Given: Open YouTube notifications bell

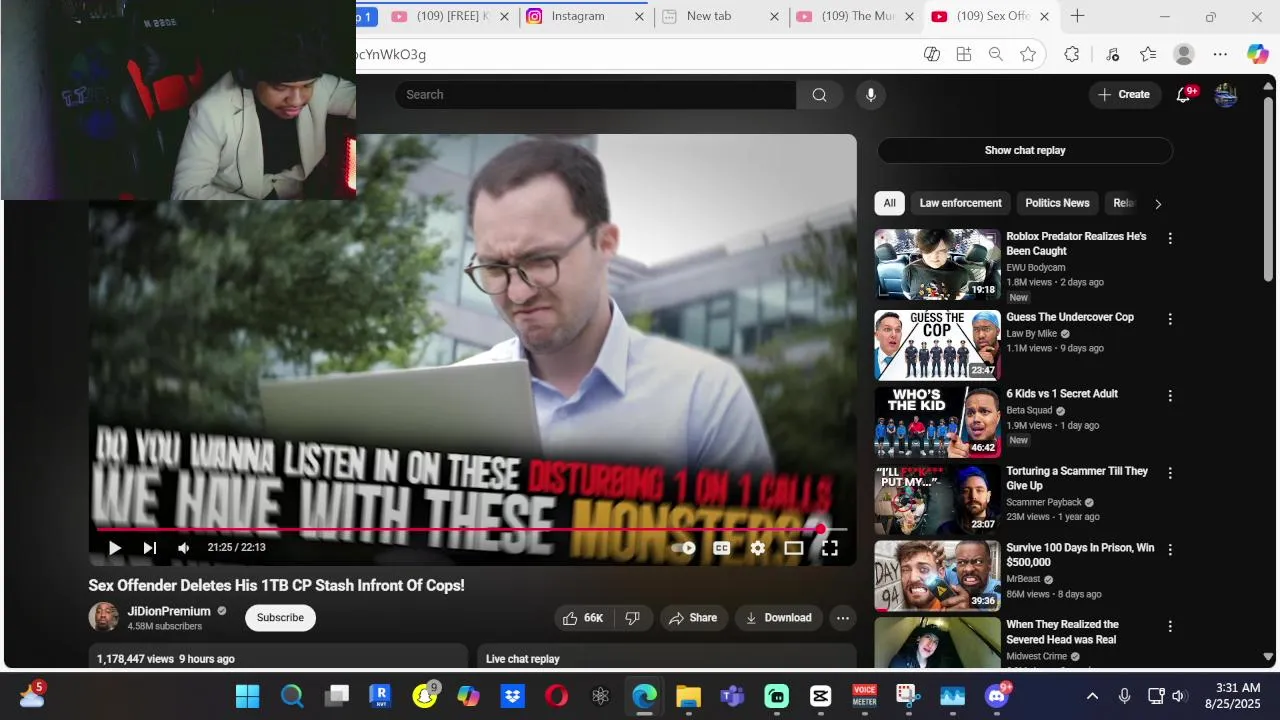Looking at the screenshot, I should click(x=1185, y=94).
